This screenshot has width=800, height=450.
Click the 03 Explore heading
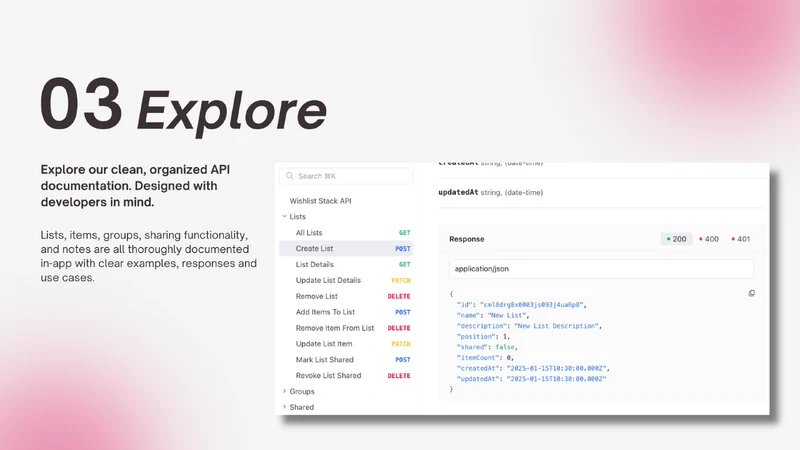tap(184, 106)
